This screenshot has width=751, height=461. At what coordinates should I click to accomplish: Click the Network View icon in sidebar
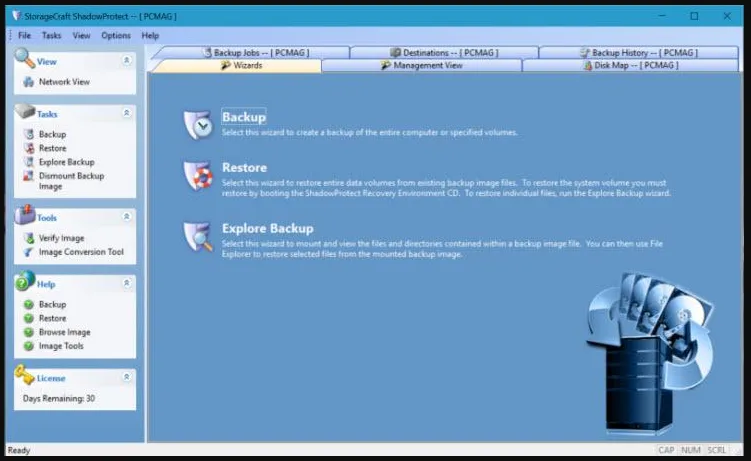pos(29,82)
